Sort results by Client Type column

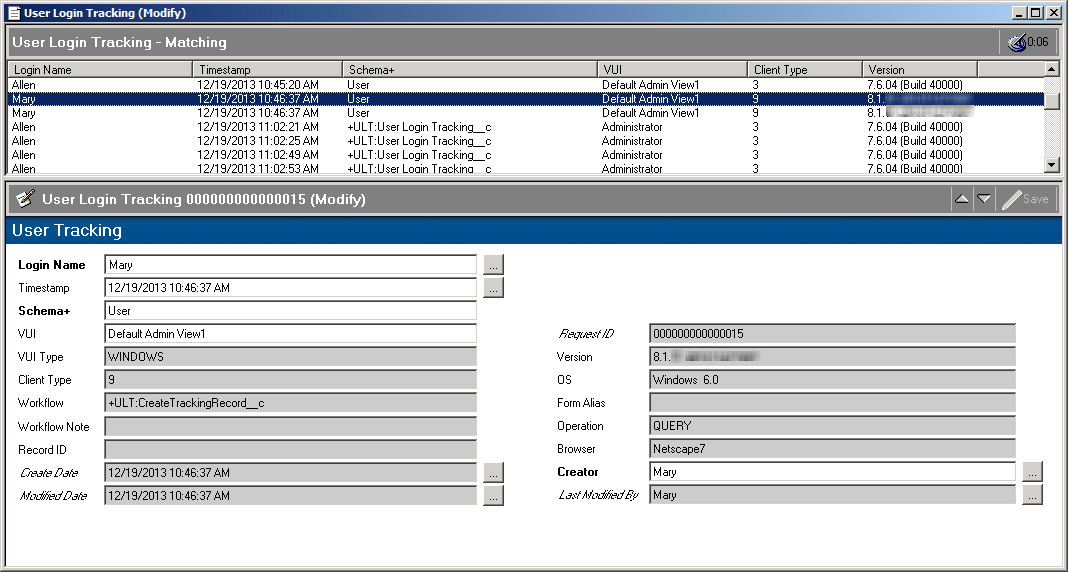[805, 69]
